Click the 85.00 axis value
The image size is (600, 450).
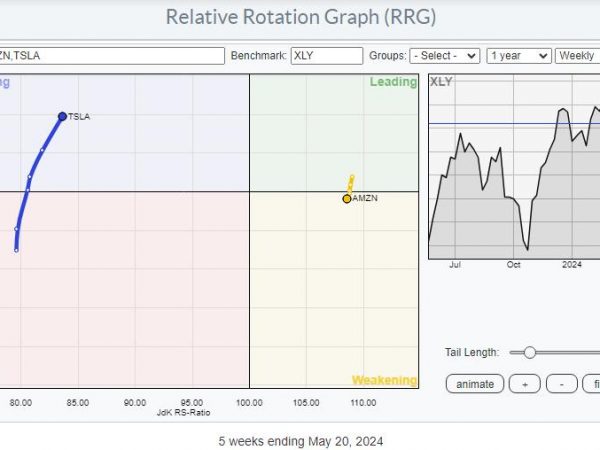pos(78,403)
